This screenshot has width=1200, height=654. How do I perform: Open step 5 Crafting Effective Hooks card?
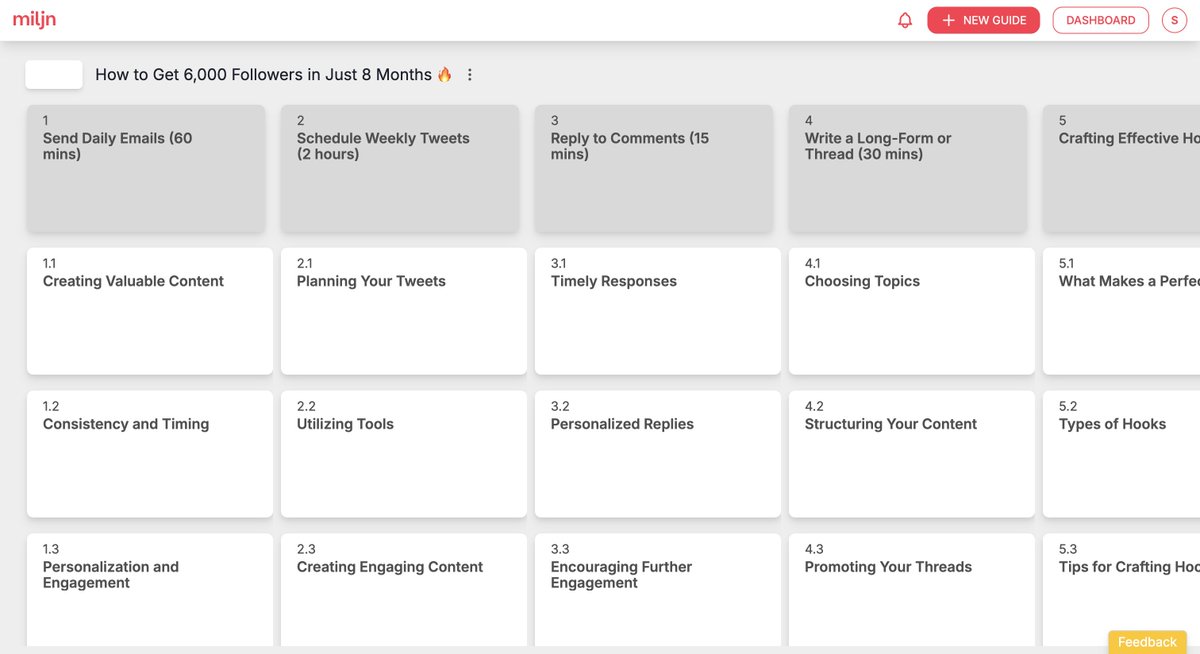1121,169
